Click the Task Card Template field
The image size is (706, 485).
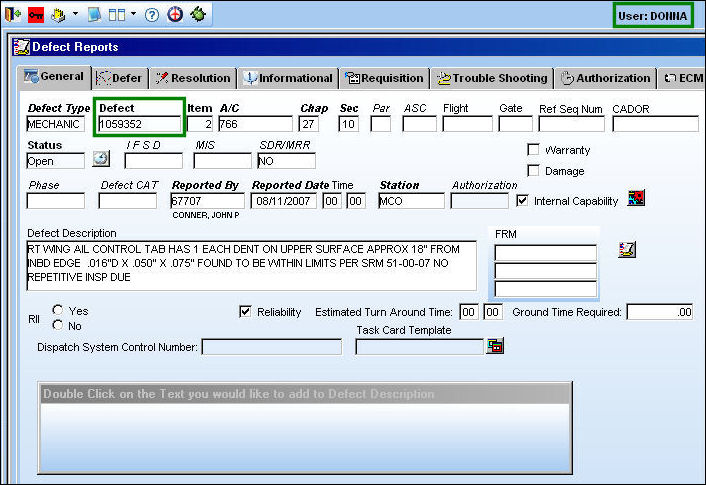click(x=419, y=347)
